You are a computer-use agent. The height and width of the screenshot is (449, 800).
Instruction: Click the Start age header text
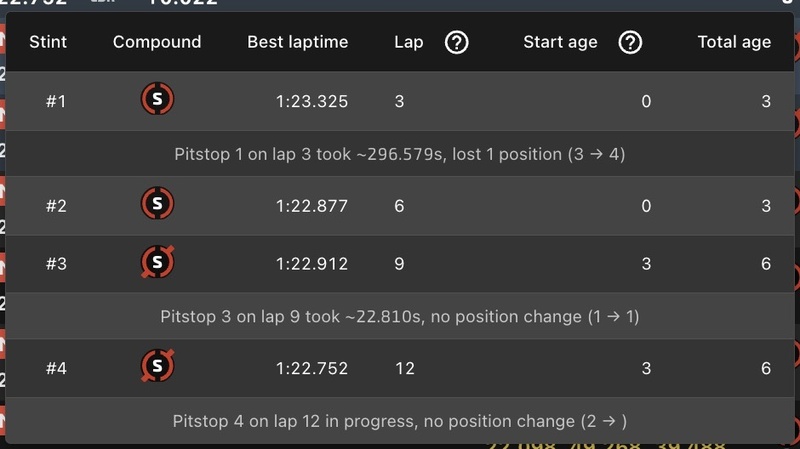(560, 42)
